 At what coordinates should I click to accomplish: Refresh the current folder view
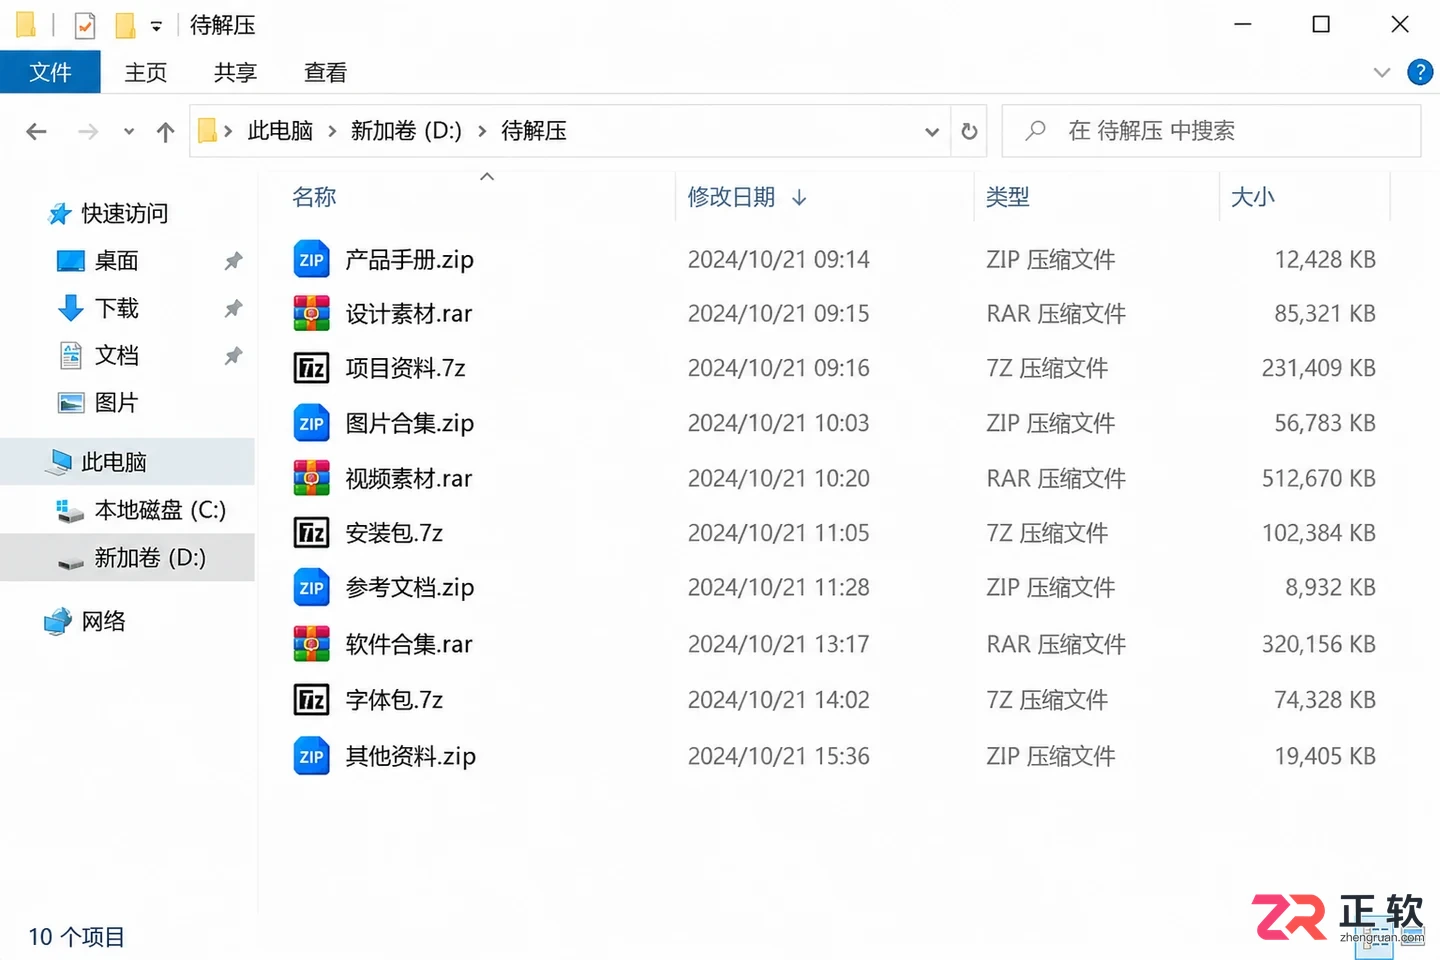click(x=969, y=131)
